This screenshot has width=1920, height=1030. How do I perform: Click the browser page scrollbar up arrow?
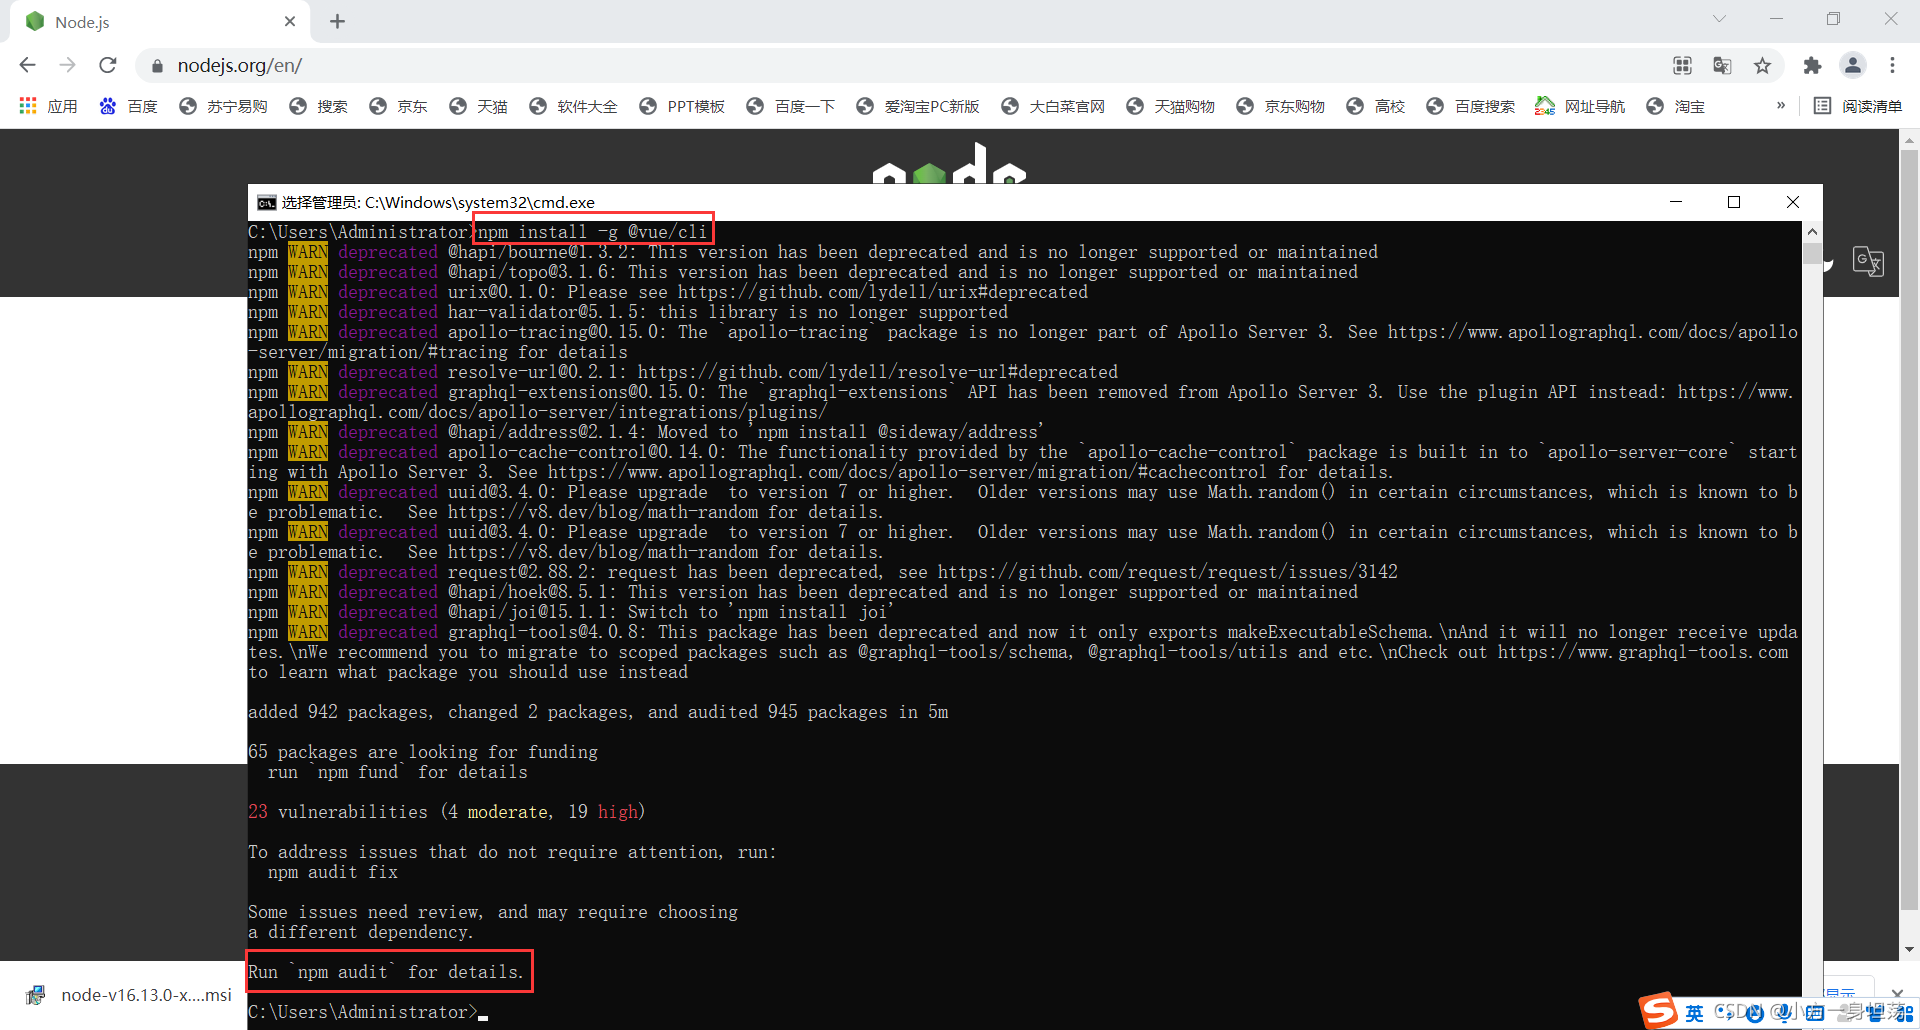(x=1909, y=141)
